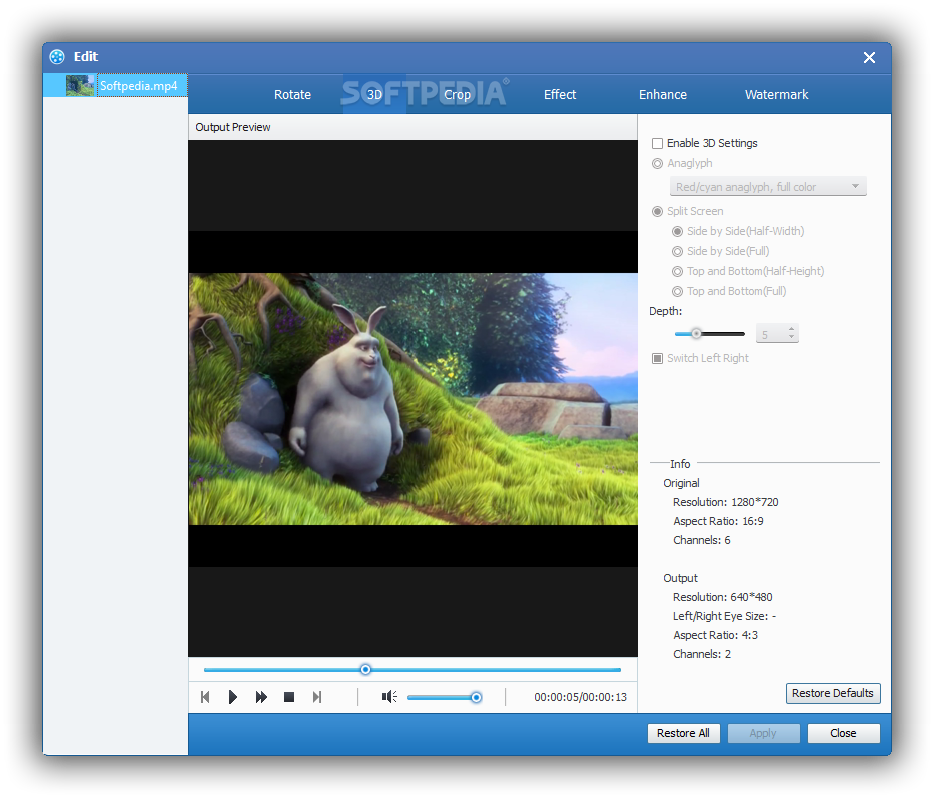The width and height of the screenshot is (934, 798).
Task: Click the Aspect Ratio: 4:3 text
Action: coord(715,635)
